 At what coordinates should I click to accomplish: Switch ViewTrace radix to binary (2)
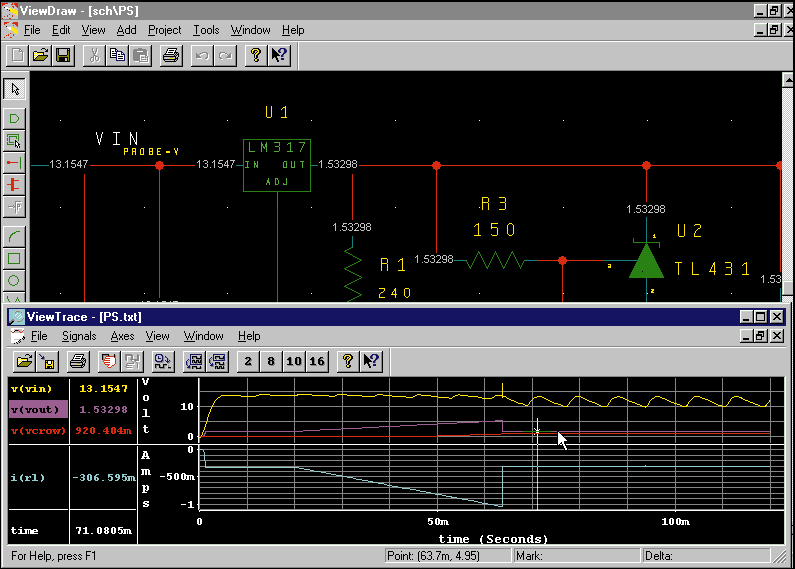point(247,361)
